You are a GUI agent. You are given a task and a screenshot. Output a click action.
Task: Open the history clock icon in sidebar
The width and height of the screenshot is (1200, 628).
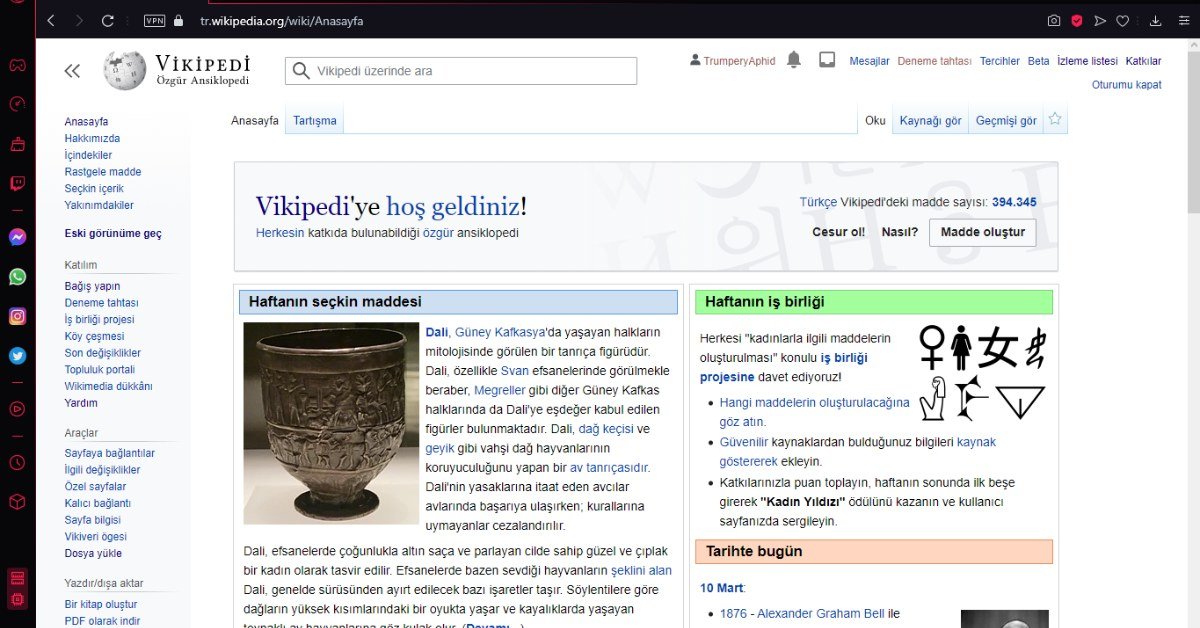17,462
